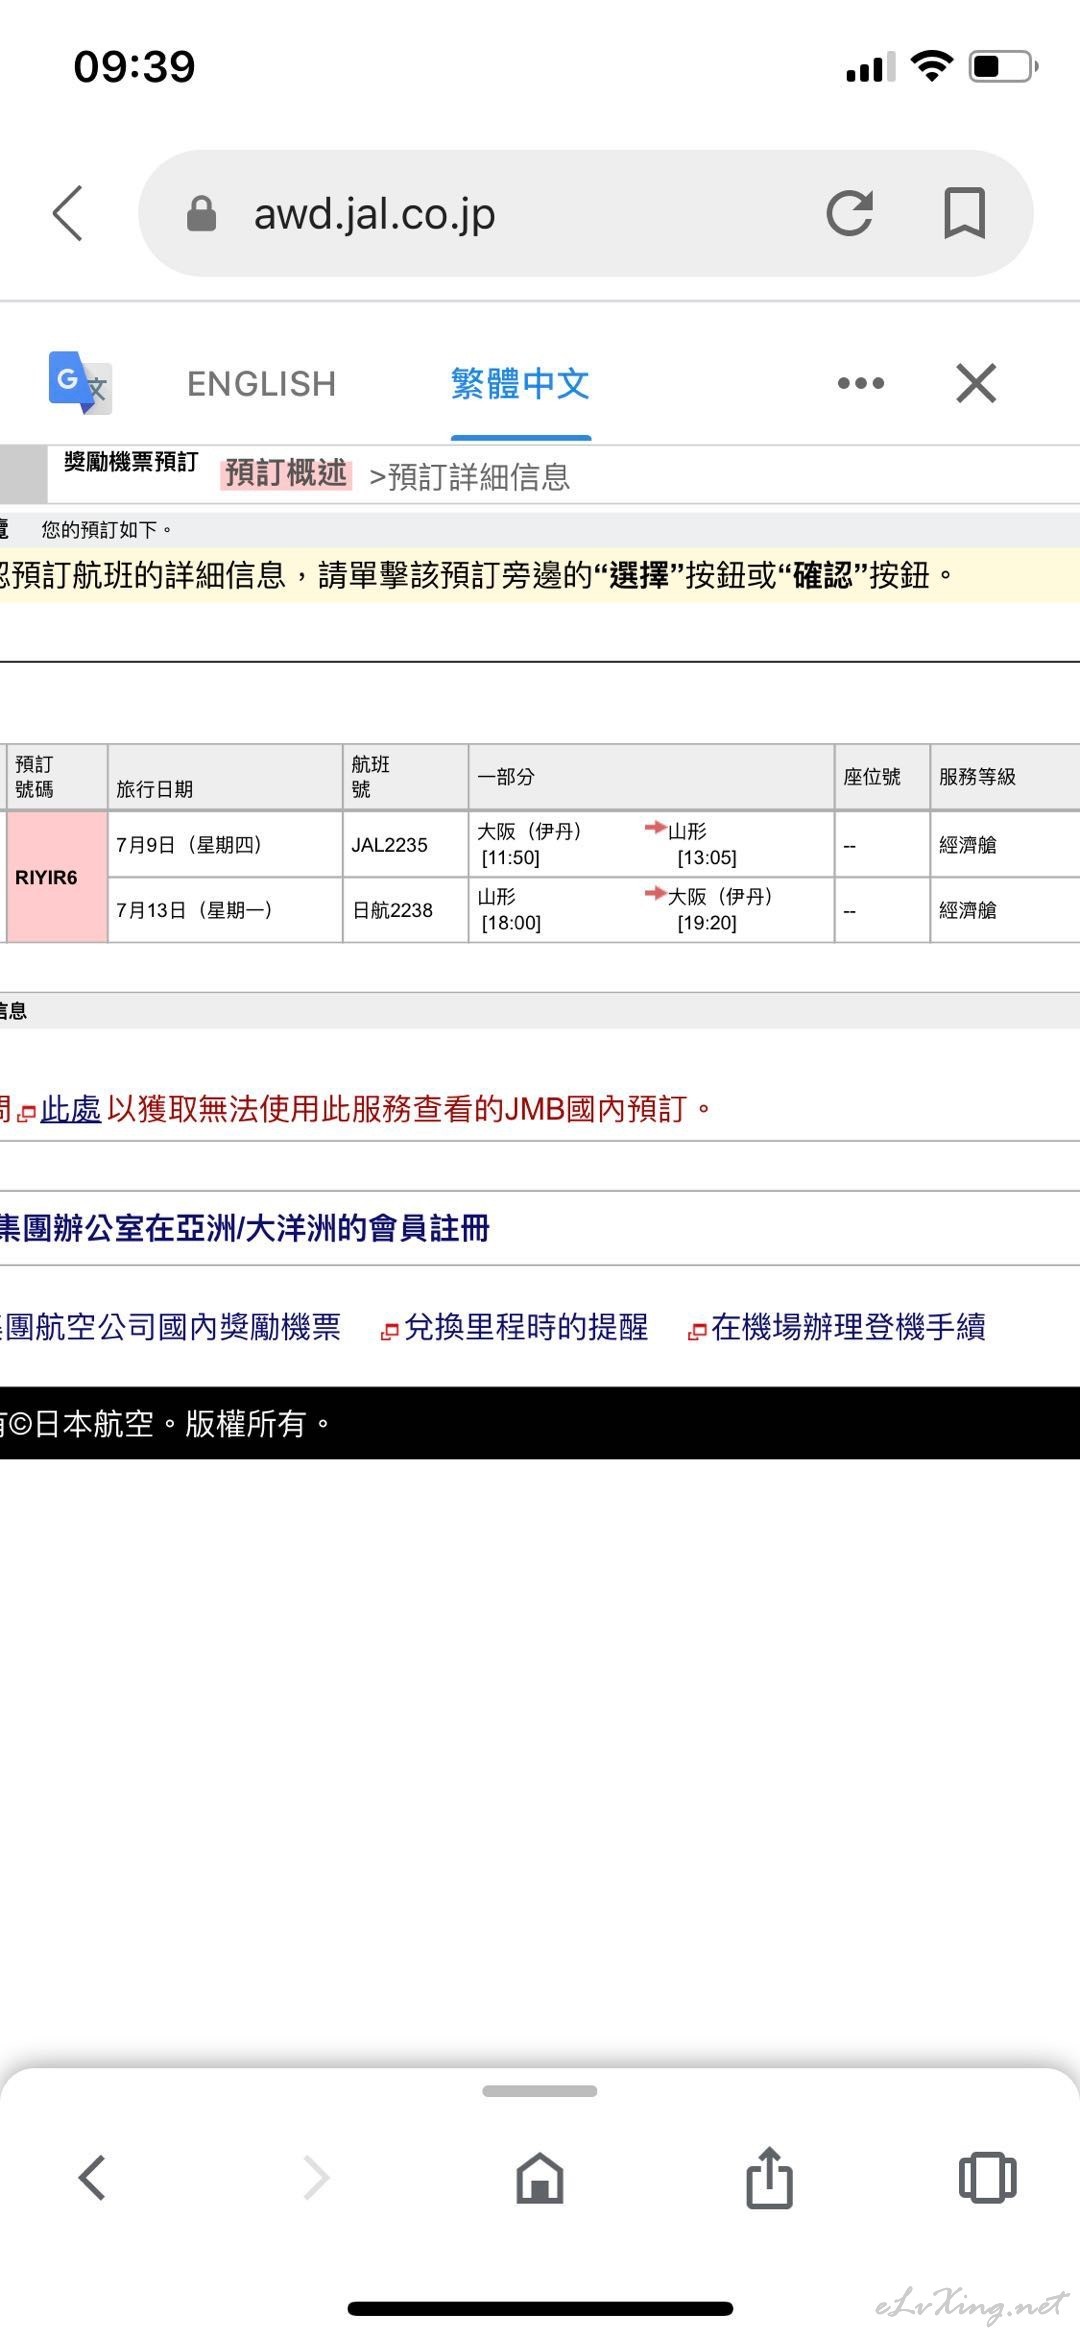Open the Google Translate icon
The height and width of the screenshot is (2339, 1080).
(x=80, y=382)
